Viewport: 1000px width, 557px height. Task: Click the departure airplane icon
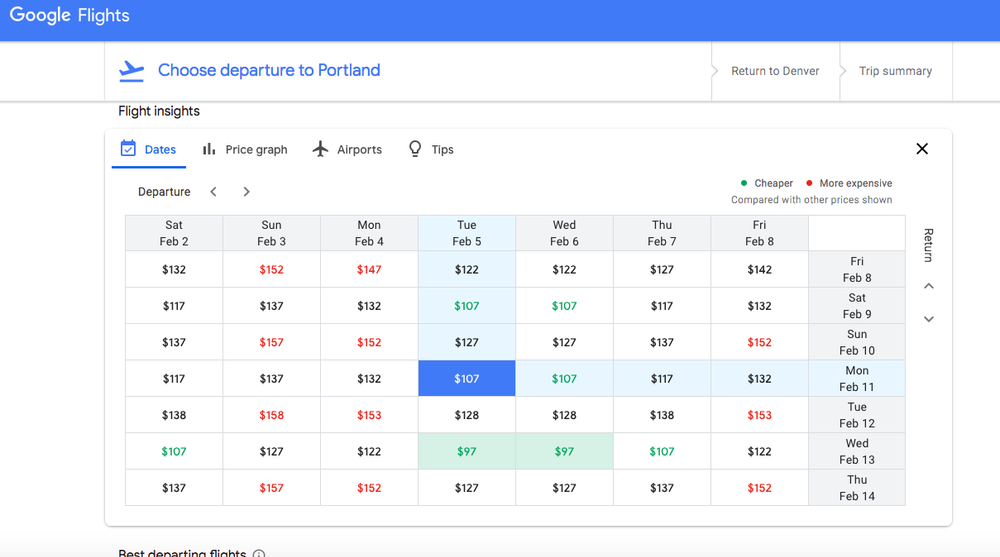131,71
